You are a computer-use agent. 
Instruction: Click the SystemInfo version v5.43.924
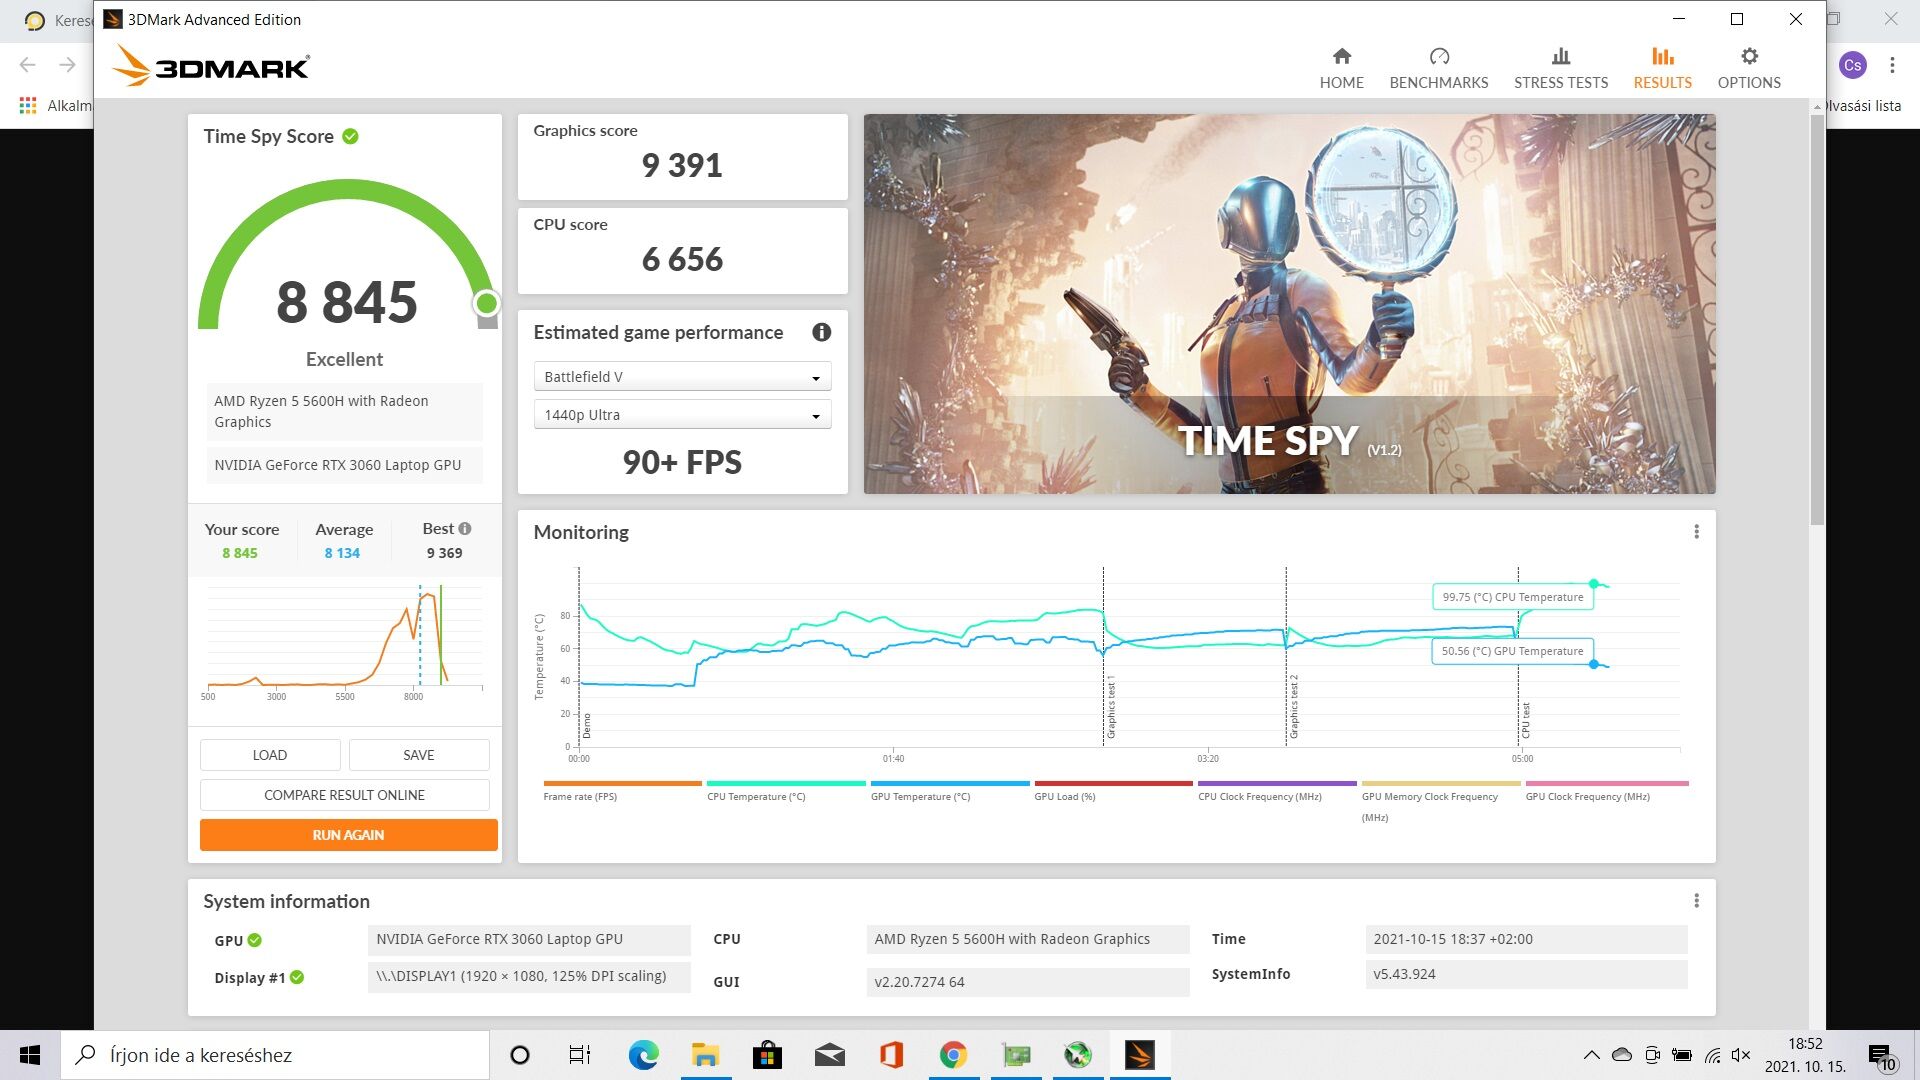1526,974
